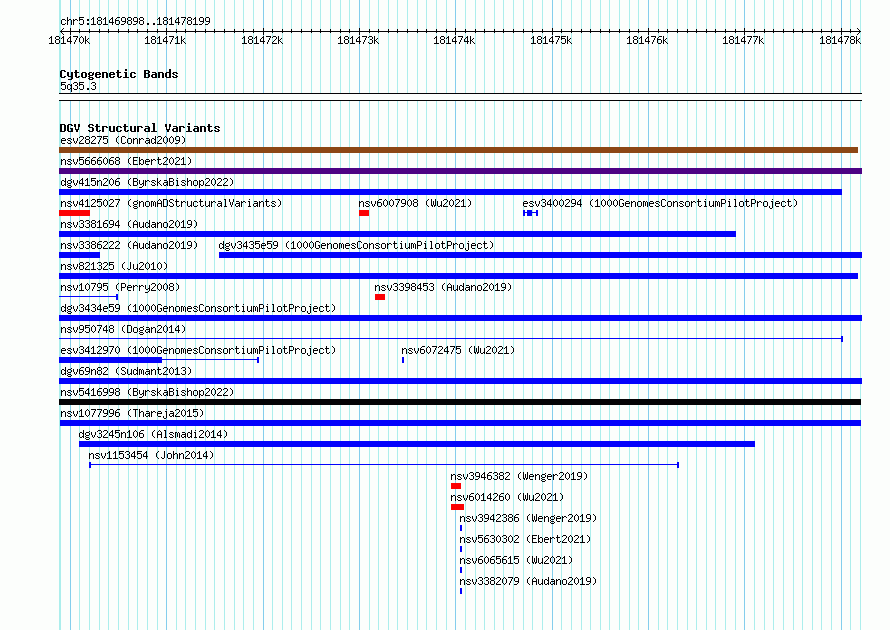
Task: Open nsv5630302 (Ebert2021) label
Action: (525, 539)
